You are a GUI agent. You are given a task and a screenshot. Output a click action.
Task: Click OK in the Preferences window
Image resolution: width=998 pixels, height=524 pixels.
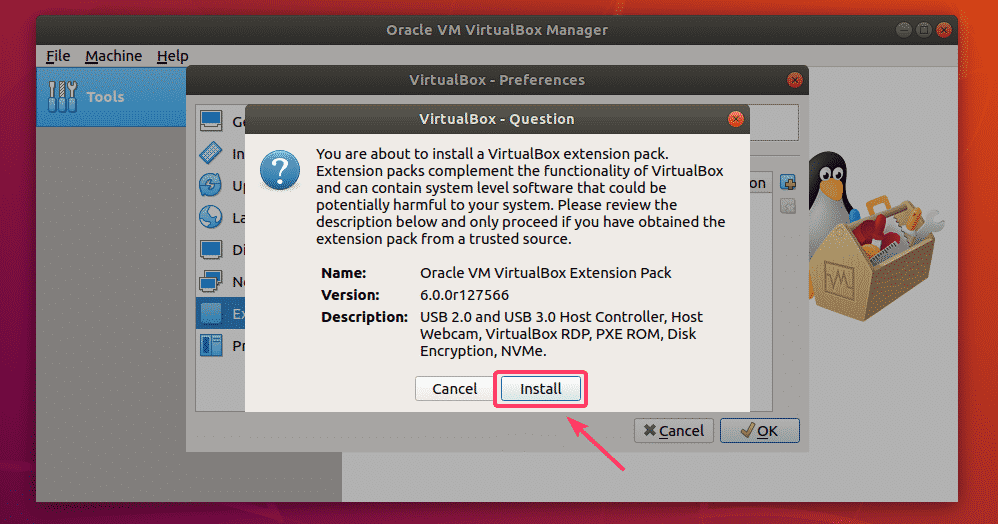pos(759,431)
